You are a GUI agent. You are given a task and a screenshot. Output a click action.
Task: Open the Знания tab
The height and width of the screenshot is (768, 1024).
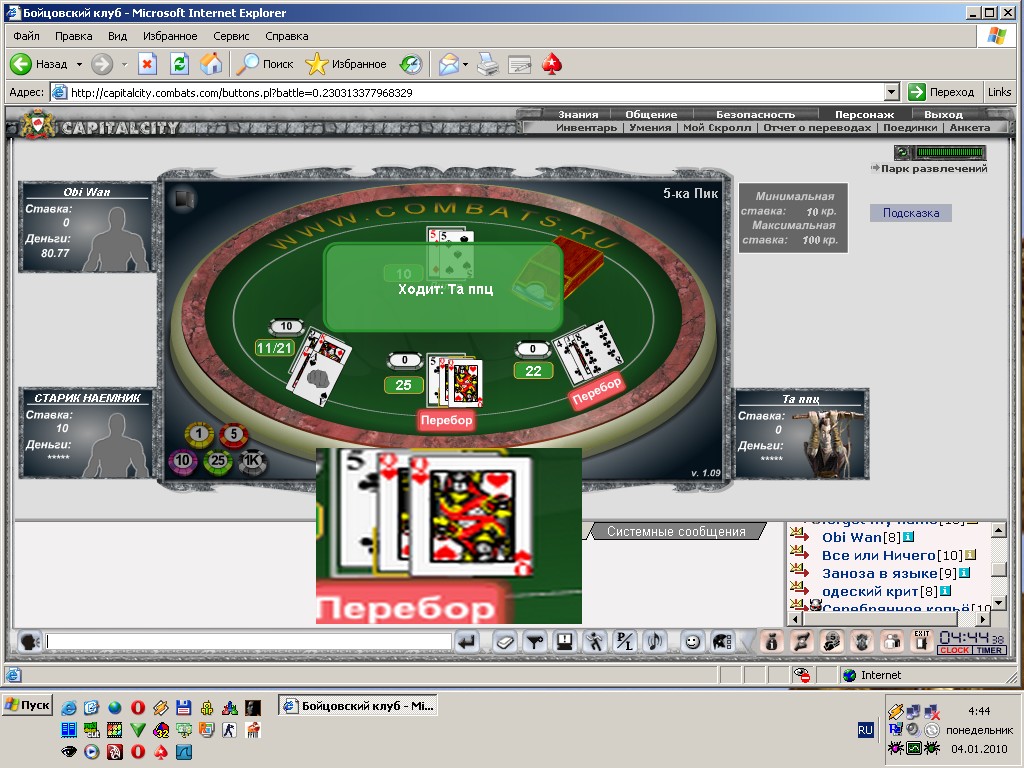(578, 114)
